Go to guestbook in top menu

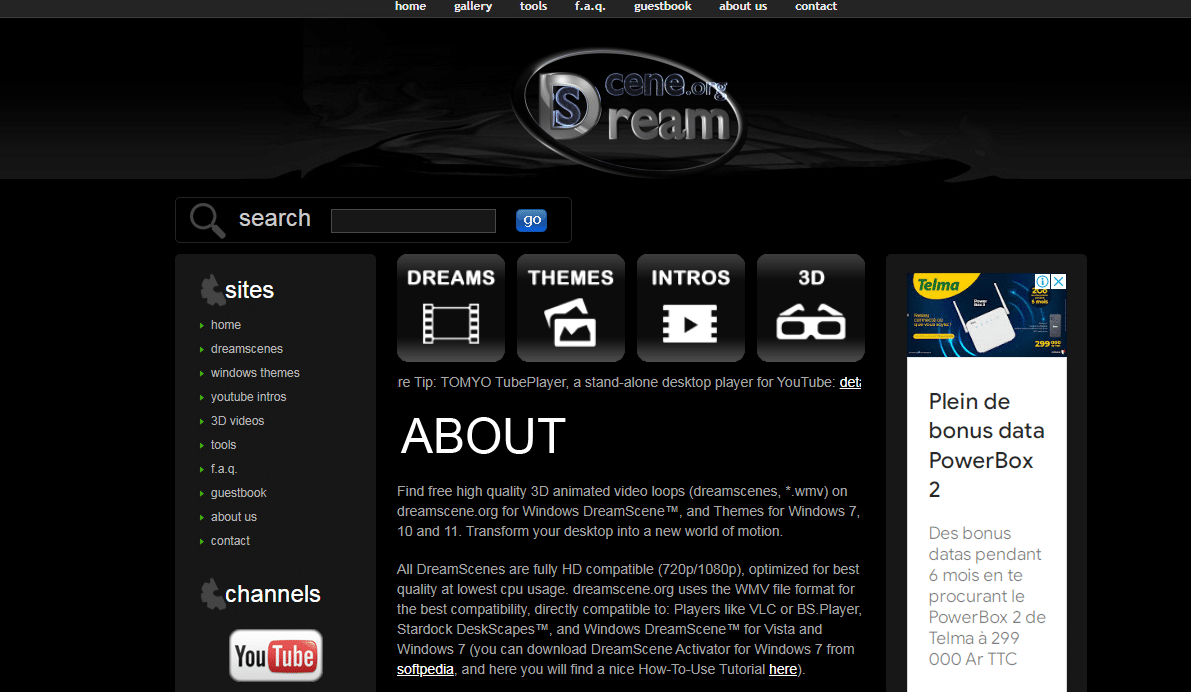[x=662, y=7]
